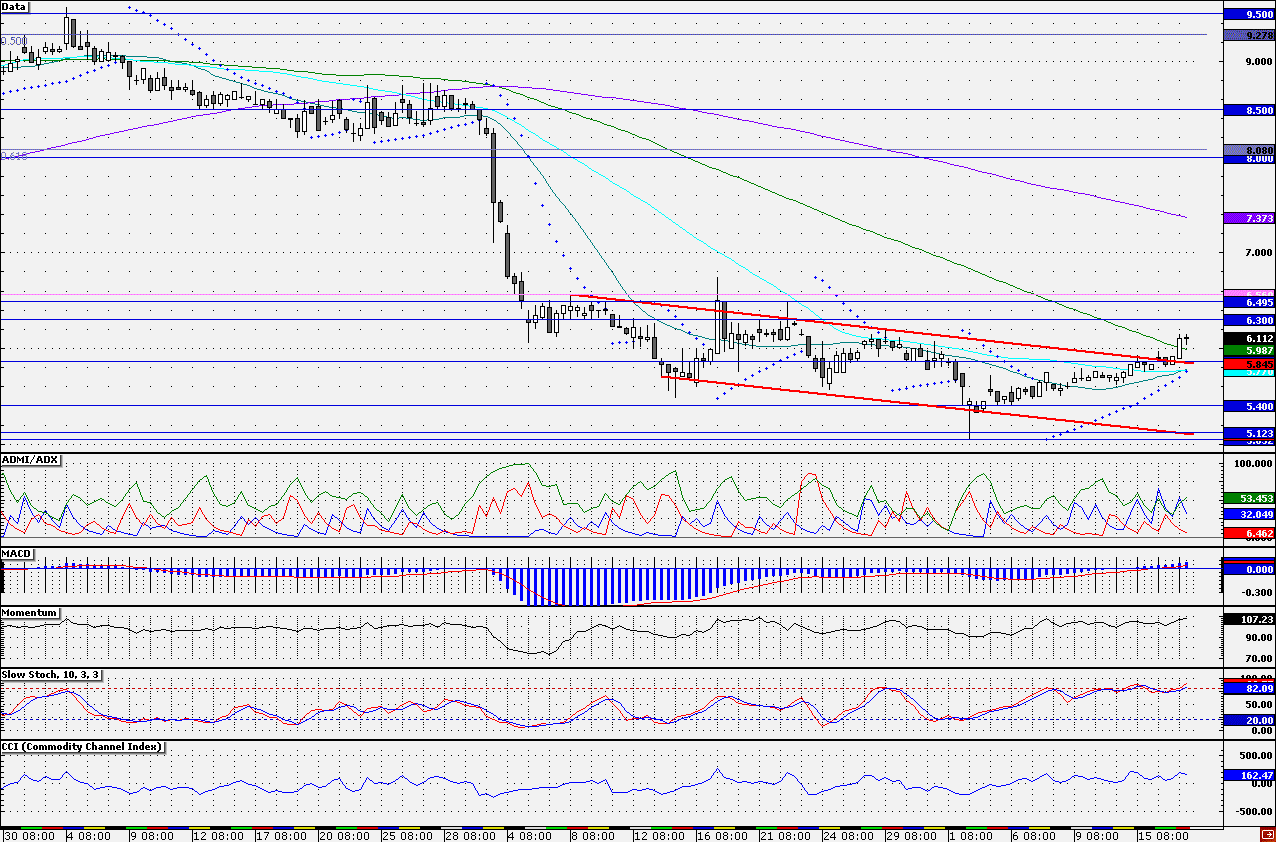Select the Momentum indicator pane label
Viewport: 1276px width, 842px height.
(x=29, y=612)
